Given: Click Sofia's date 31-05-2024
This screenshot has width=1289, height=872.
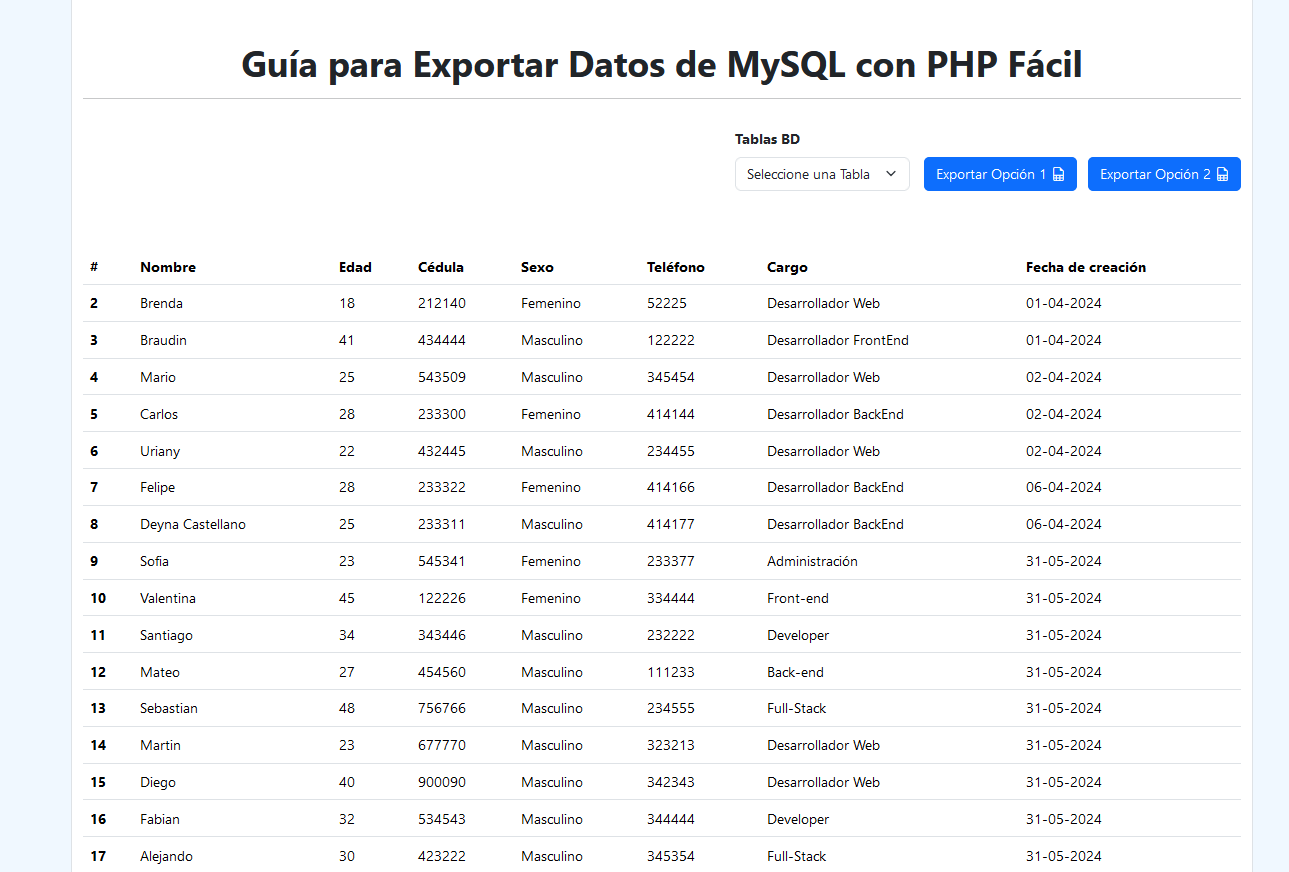Looking at the screenshot, I should pos(1064,561).
